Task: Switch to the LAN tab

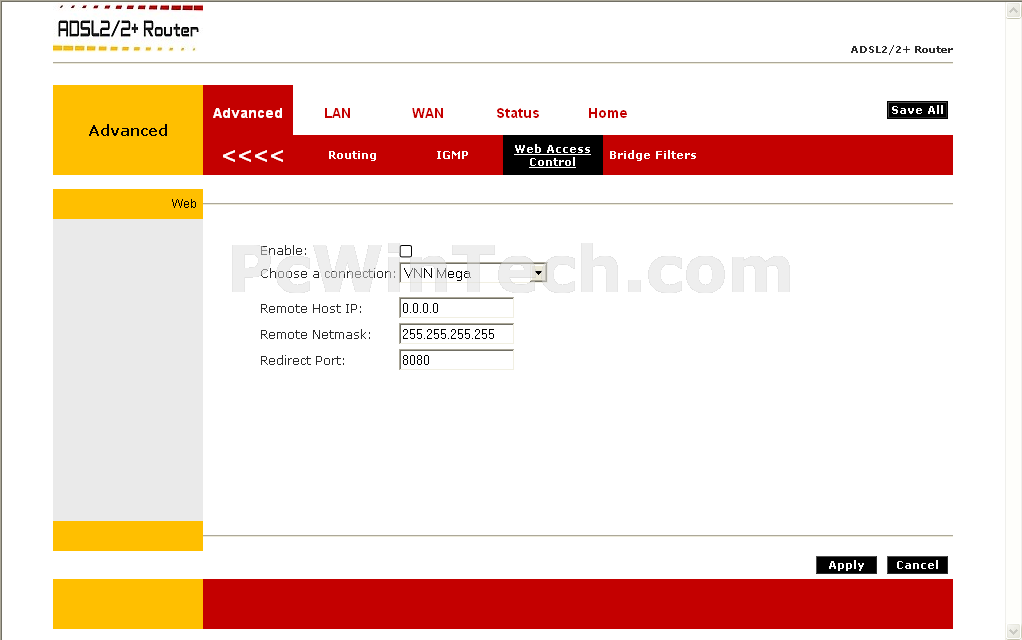Action: click(x=337, y=113)
